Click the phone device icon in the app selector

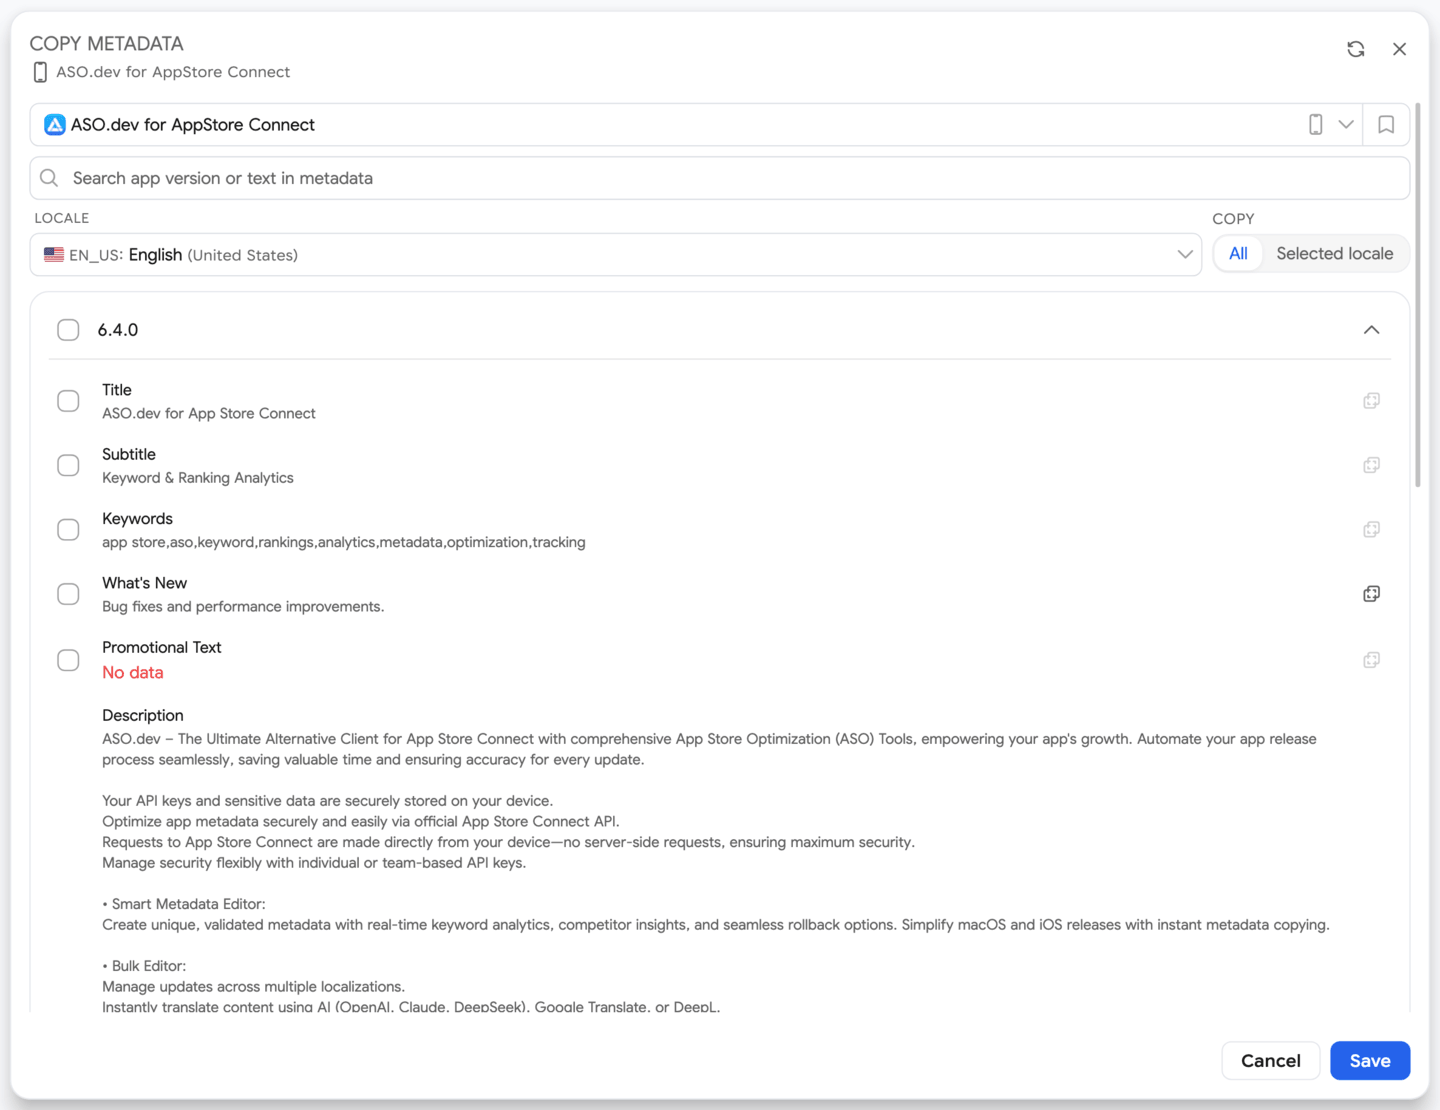click(x=1316, y=125)
